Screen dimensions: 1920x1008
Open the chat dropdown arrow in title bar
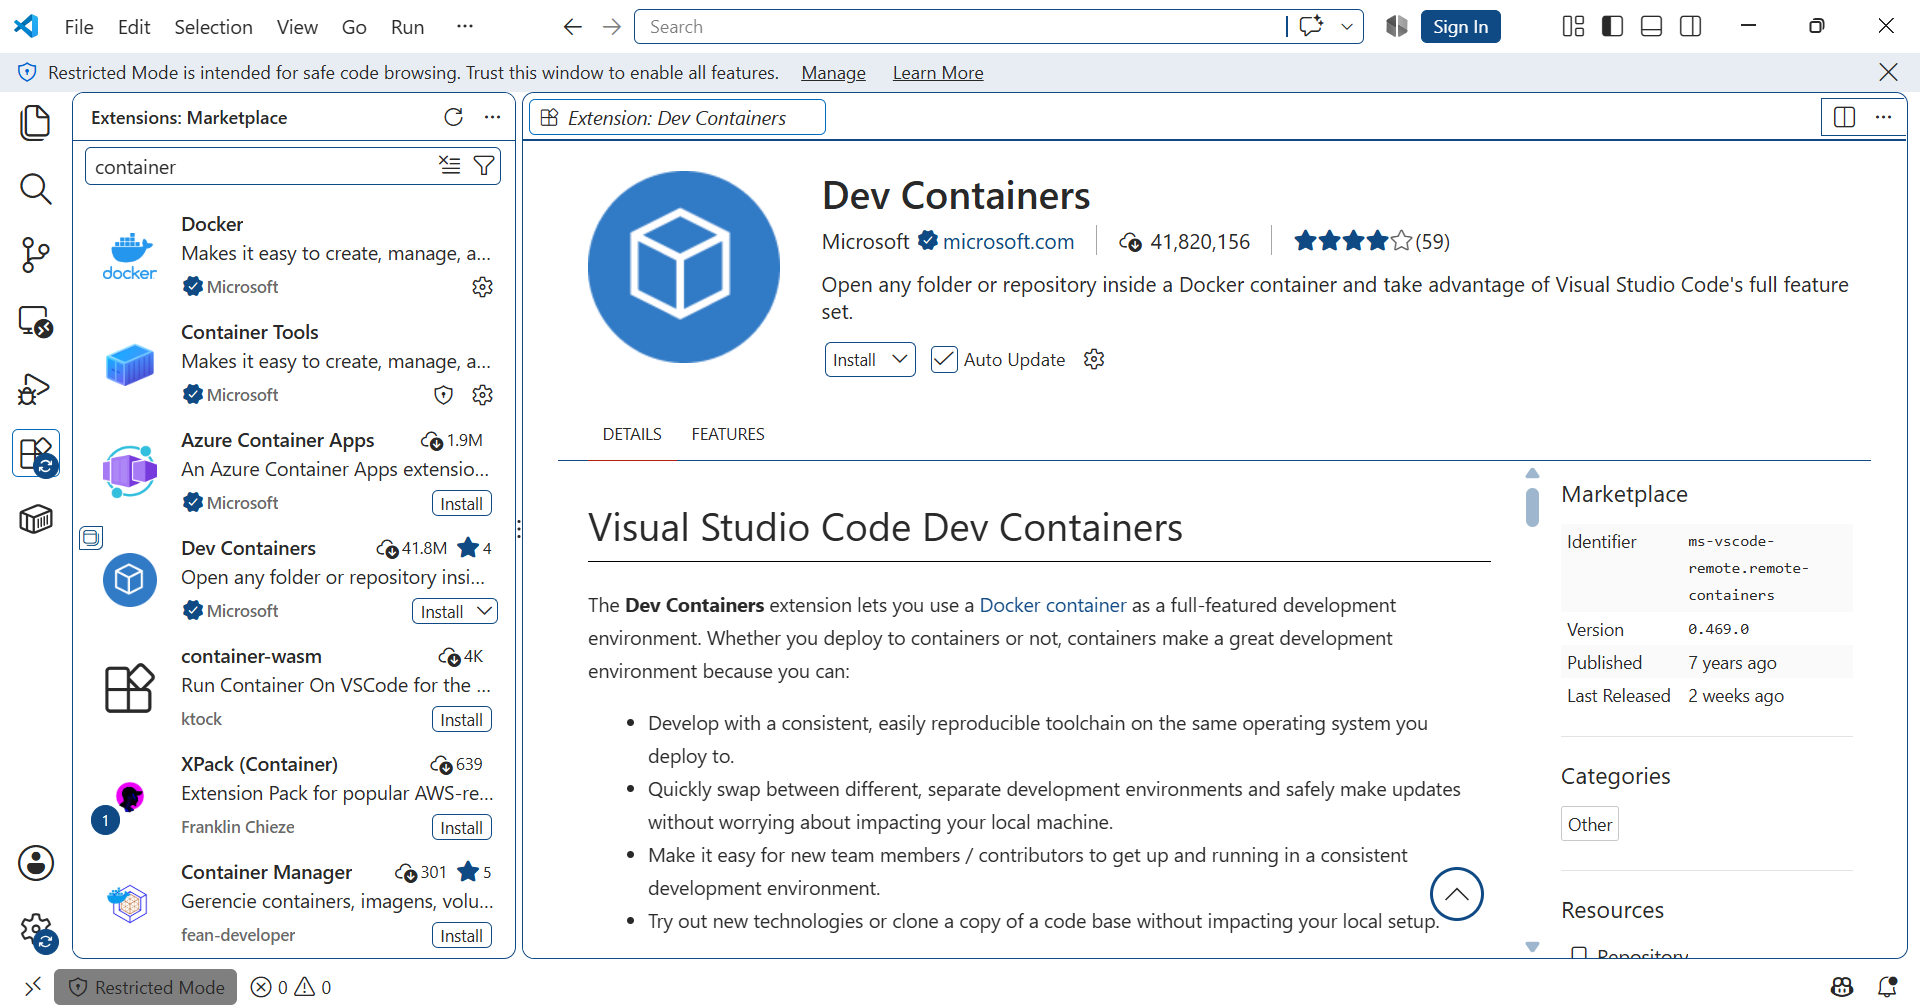click(1347, 27)
